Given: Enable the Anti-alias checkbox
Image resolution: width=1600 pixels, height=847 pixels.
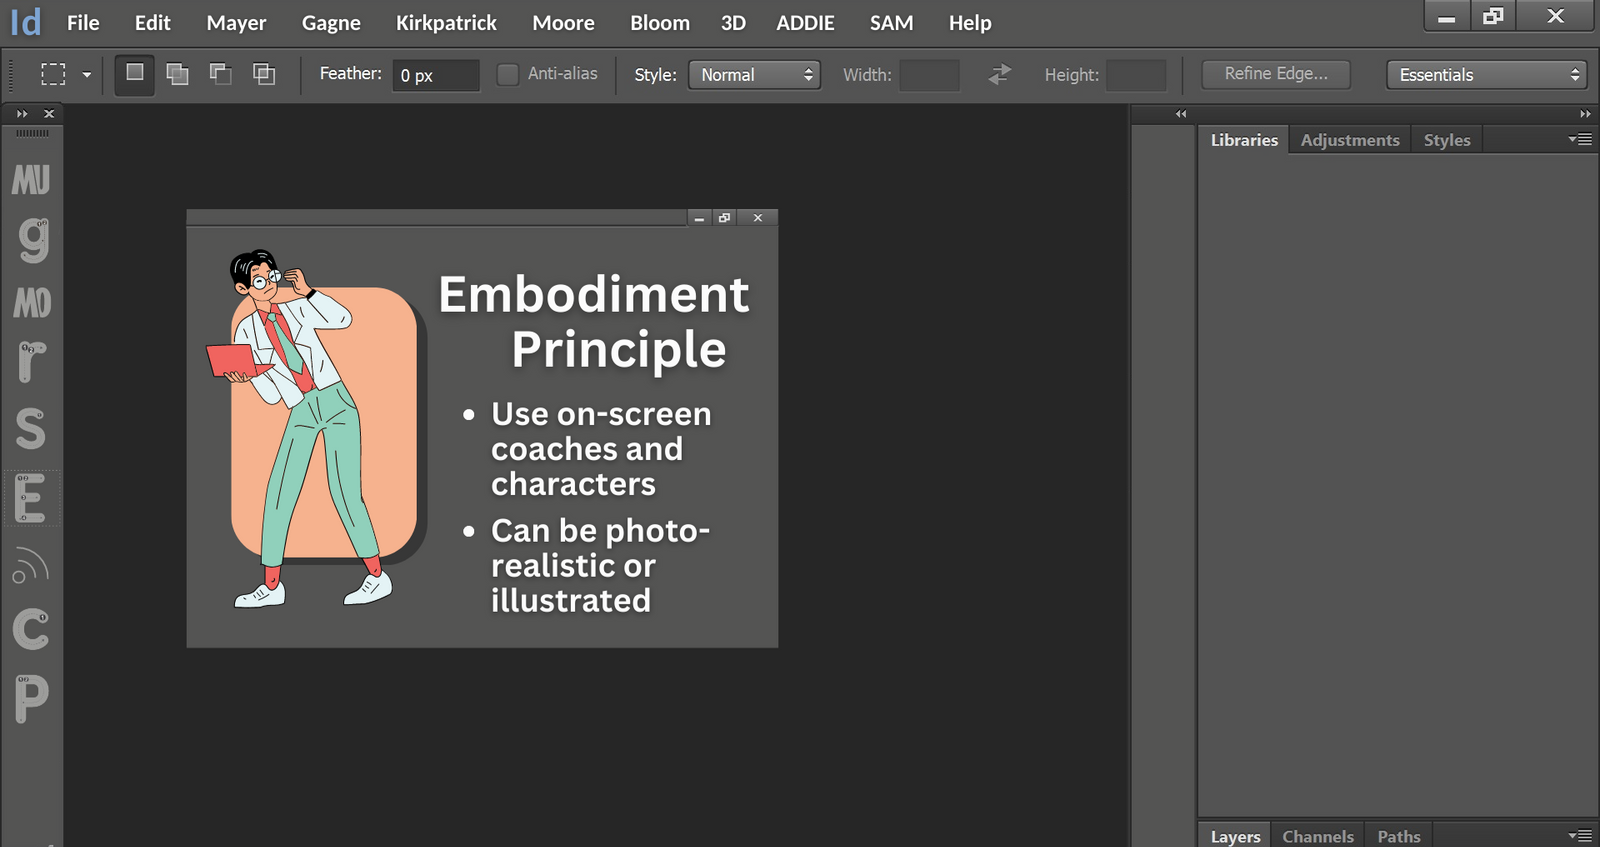Looking at the screenshot, I should (508, 74).
